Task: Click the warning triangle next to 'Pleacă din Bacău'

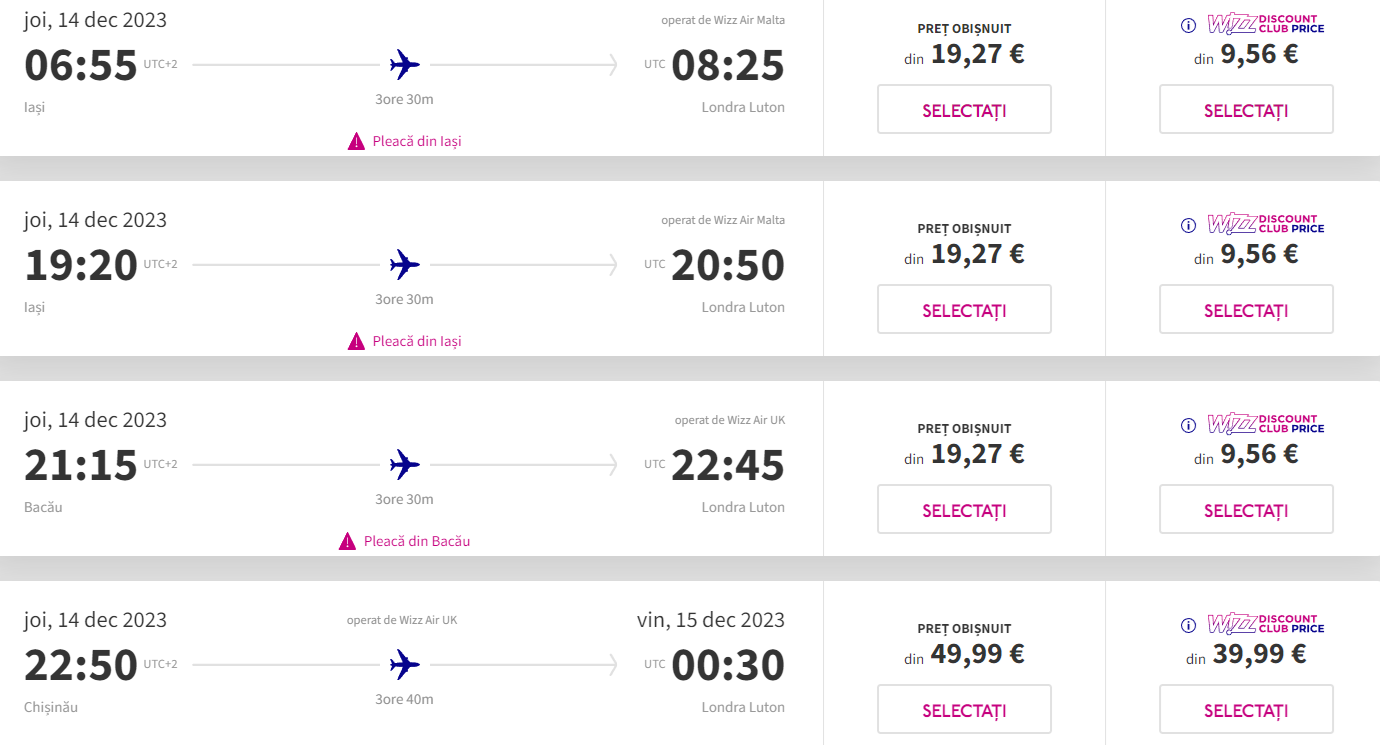Action: click(x=347, y=541)
